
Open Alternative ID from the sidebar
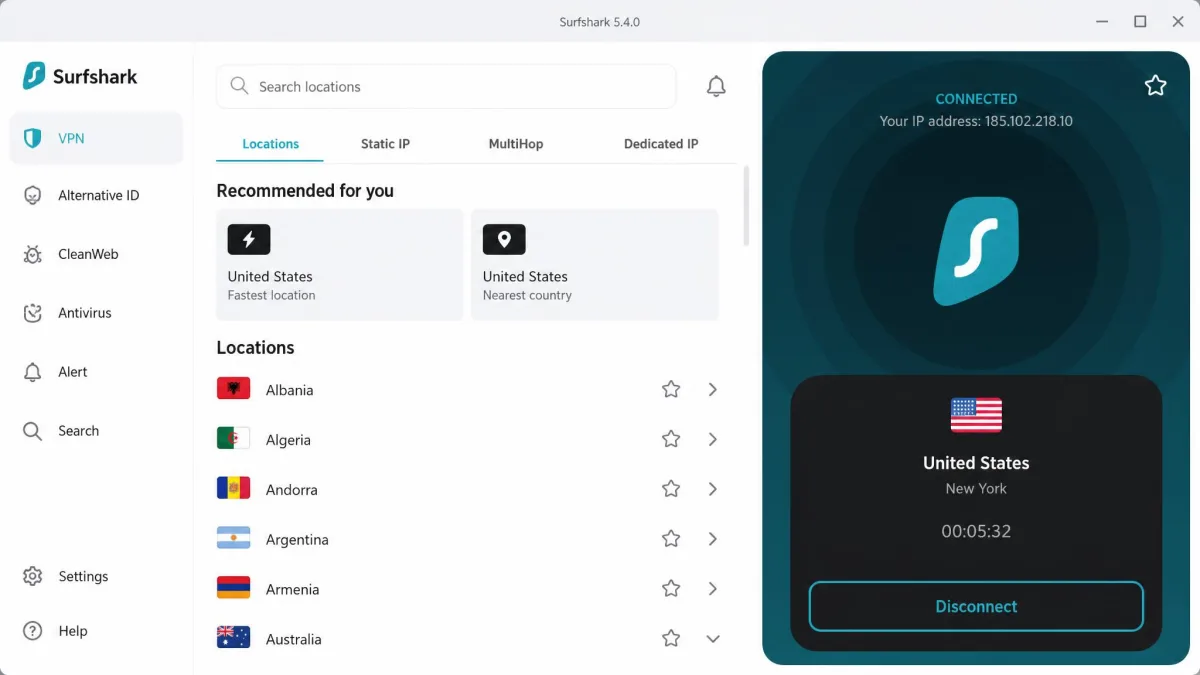pos(96,195)
